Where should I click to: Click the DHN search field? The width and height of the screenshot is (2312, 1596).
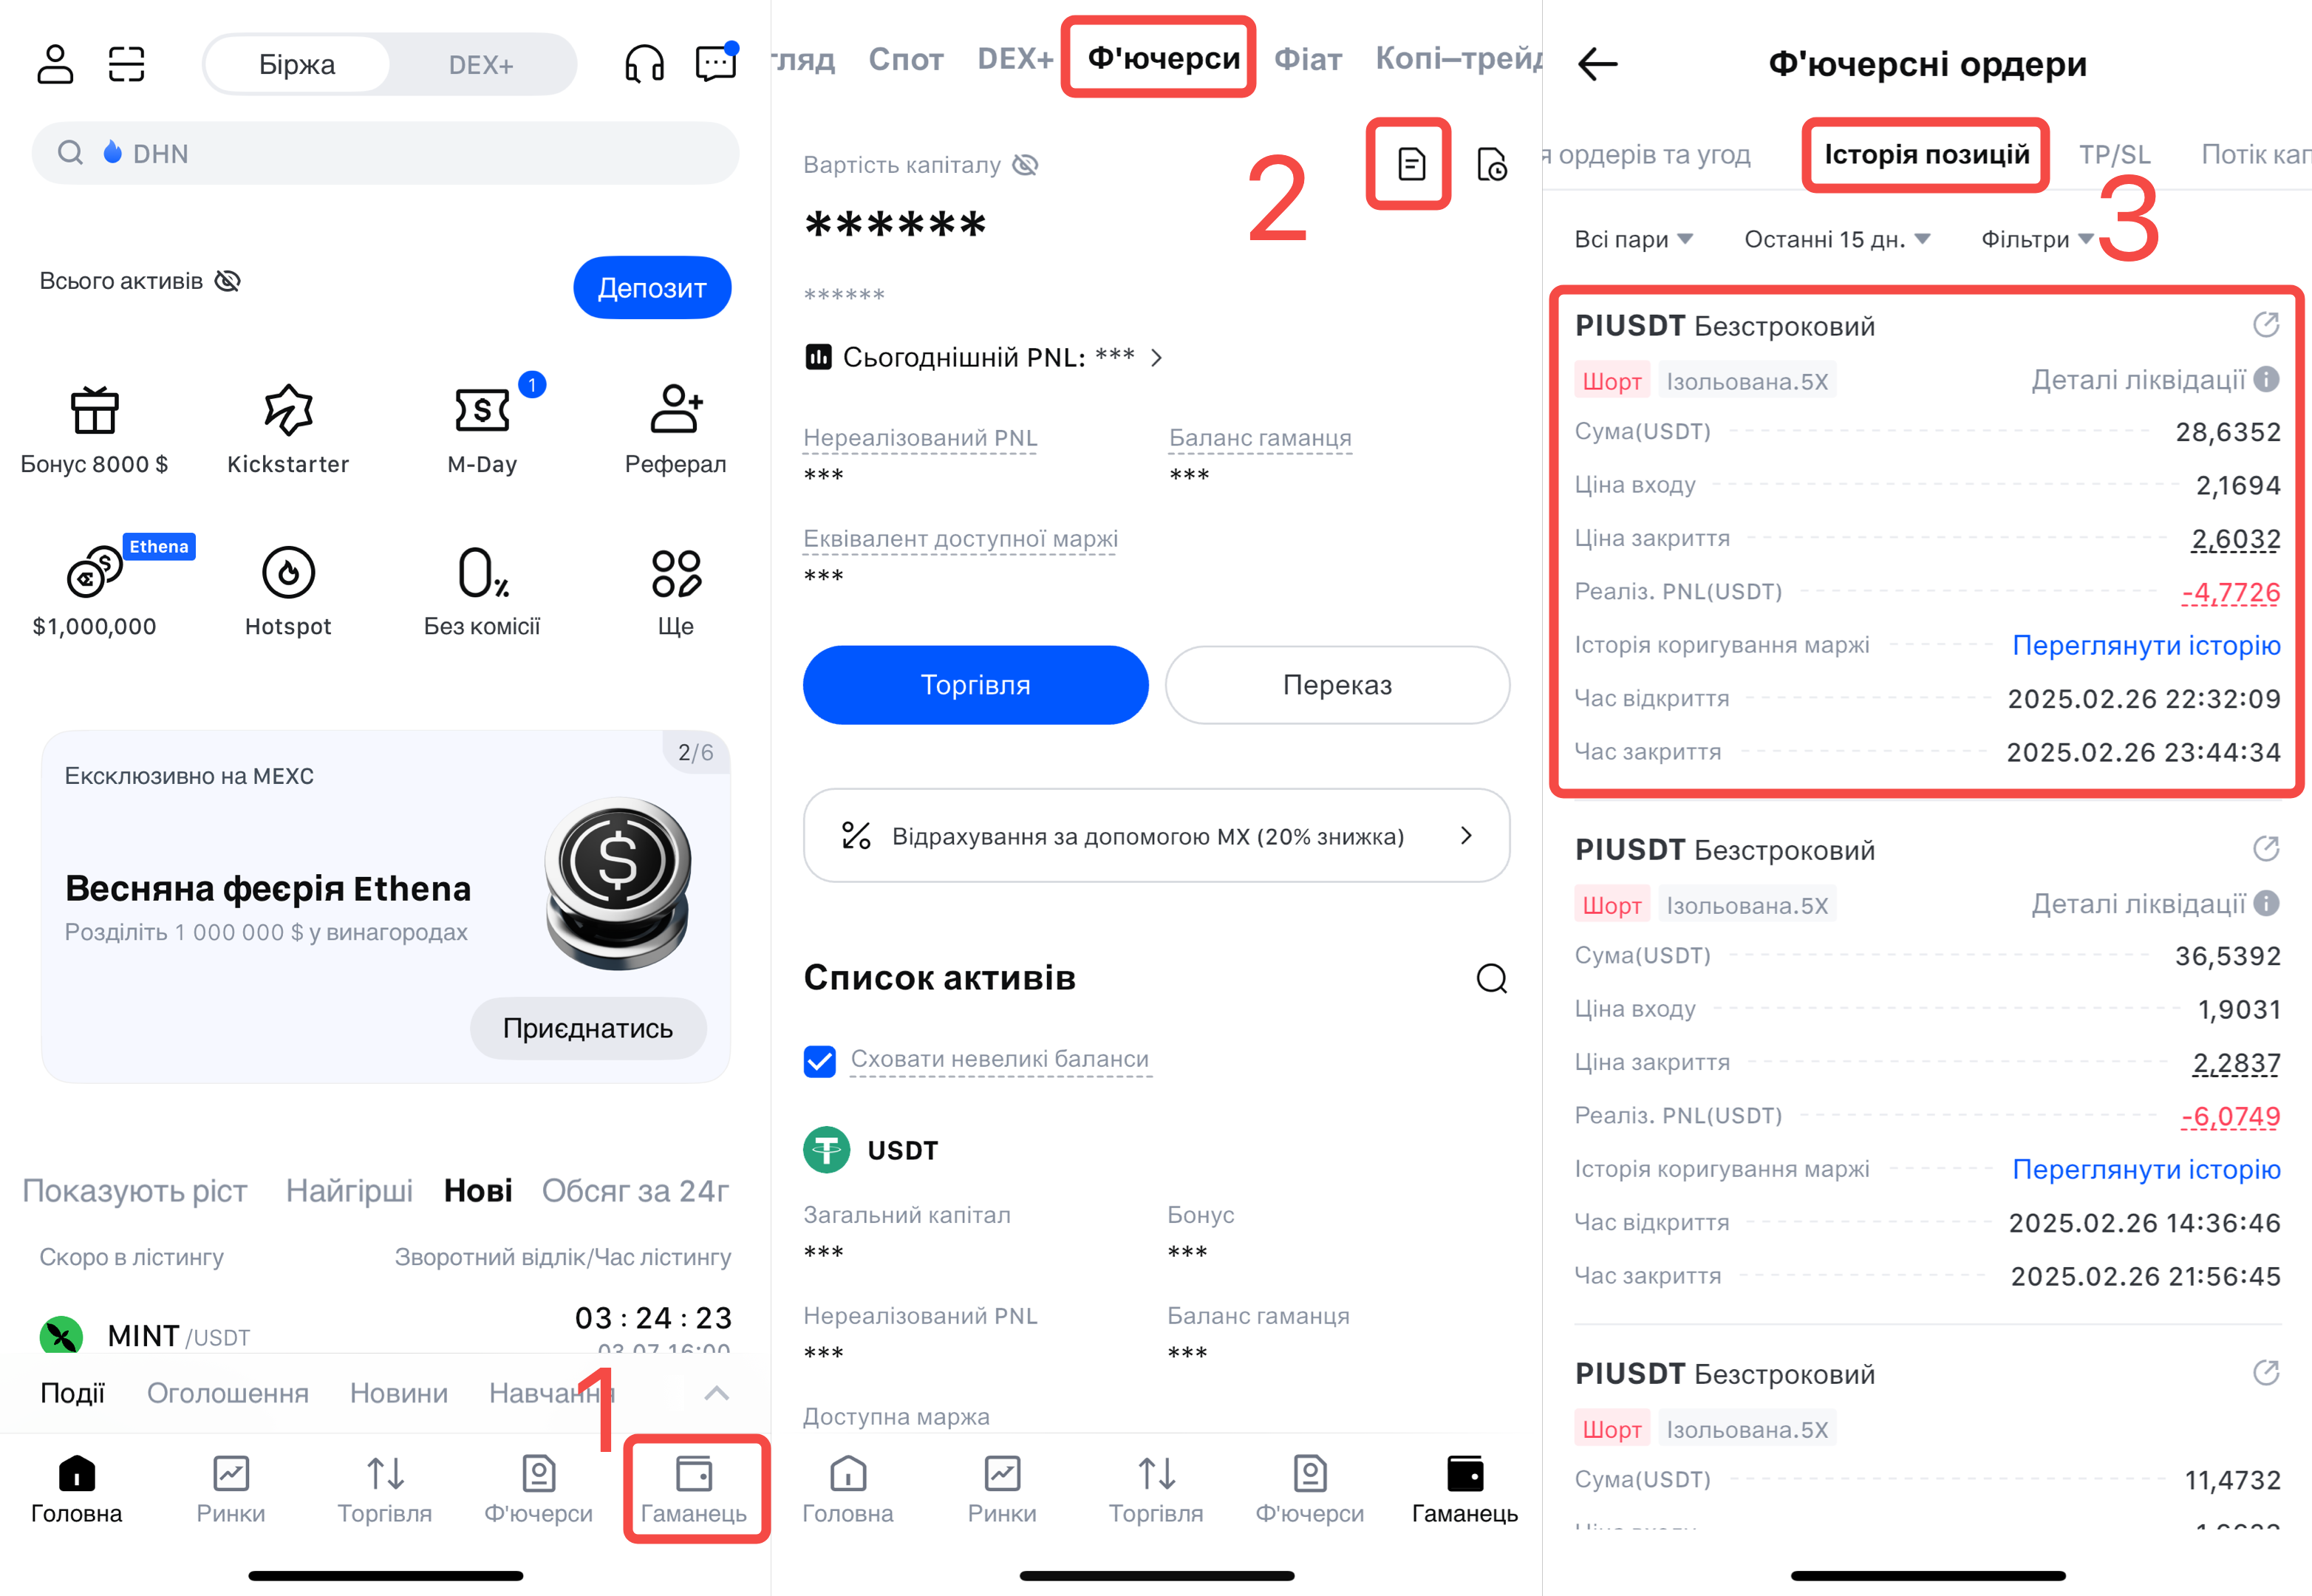click(385, 153)
